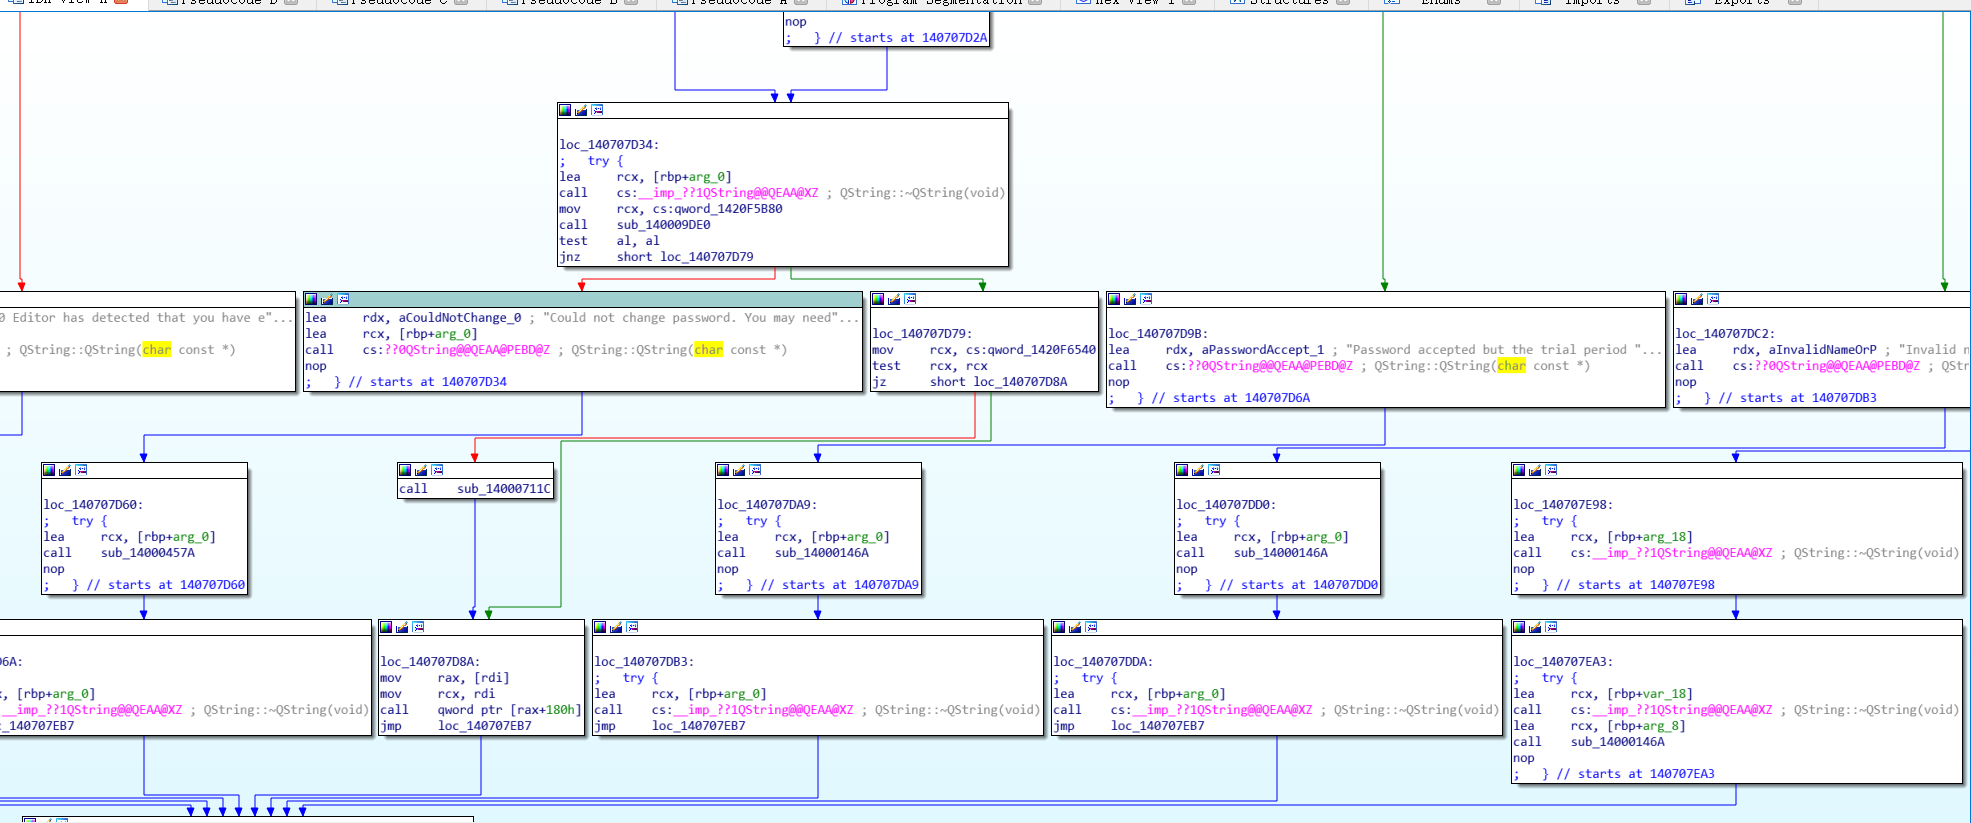Click "qword ptr [rax+180h]" call operand

point(509,710)
